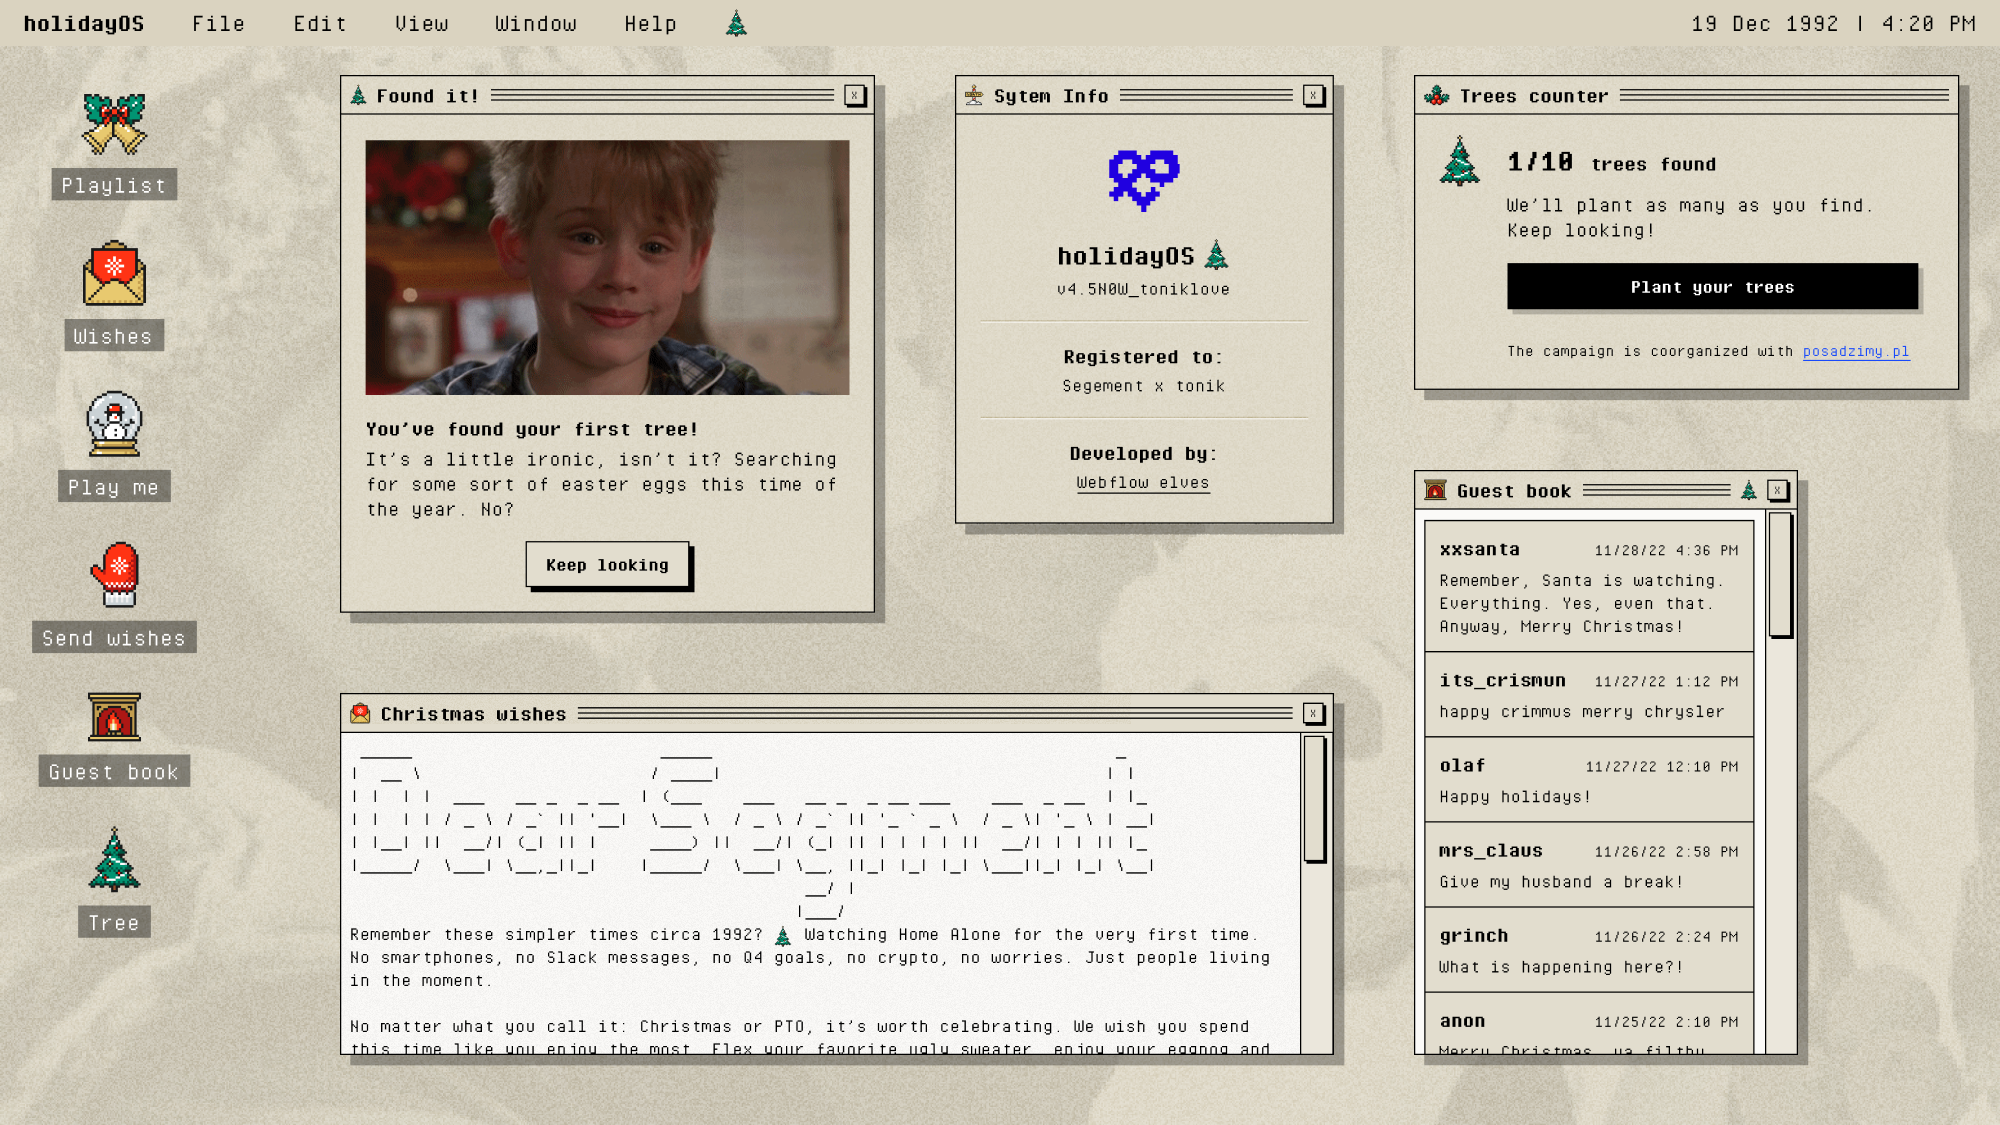
Task: Open the File menu
Action: [218, 24]
